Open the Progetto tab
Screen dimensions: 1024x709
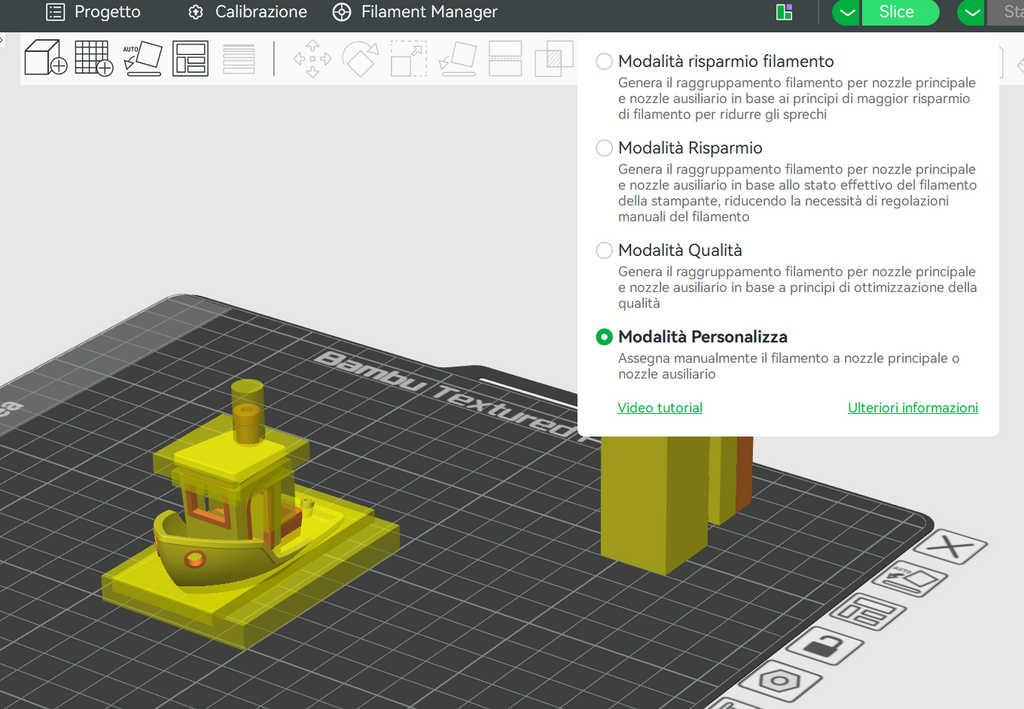tap(93, 12)
